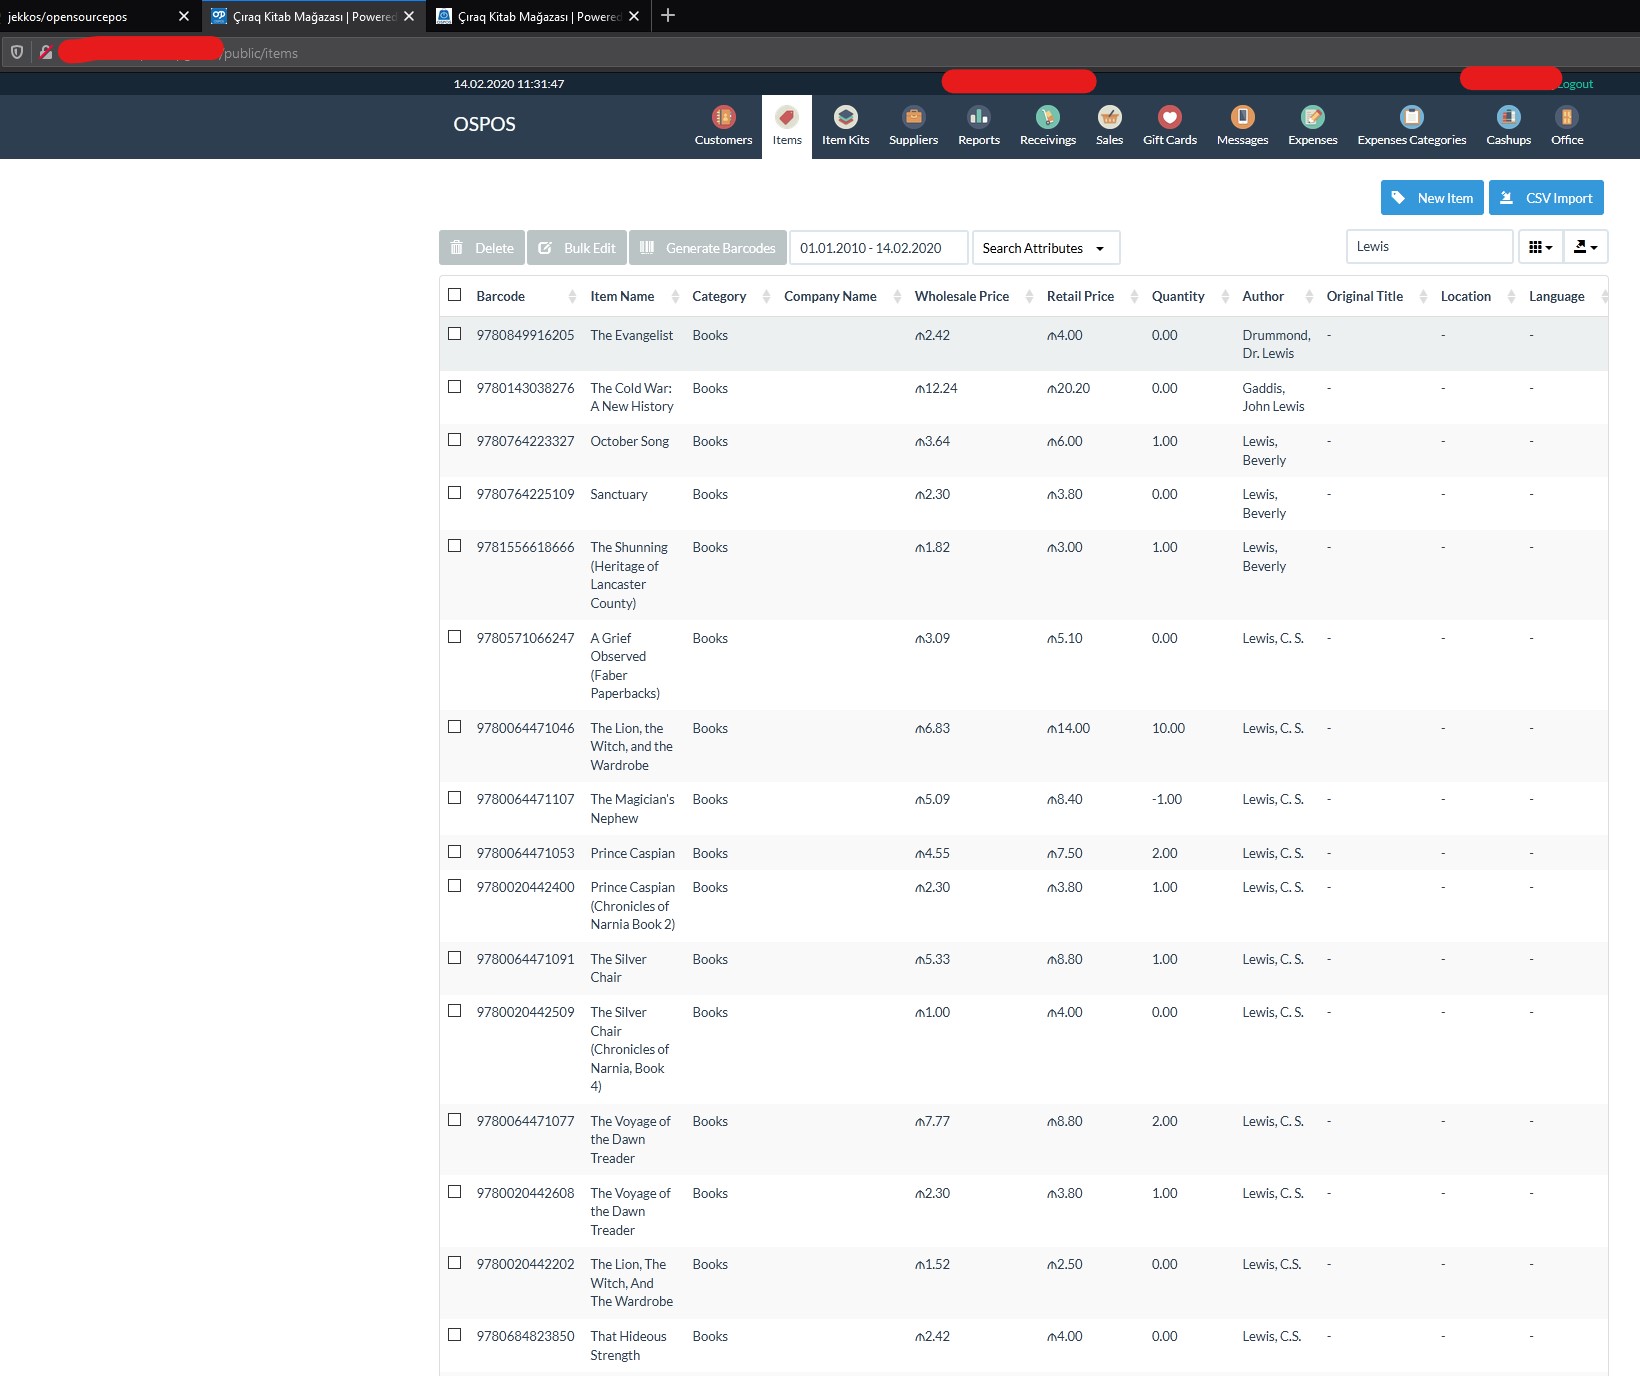Open the Receivings module icon
The width and height of the screenshot is (1640, 1376).
[x=1047, y=117]
